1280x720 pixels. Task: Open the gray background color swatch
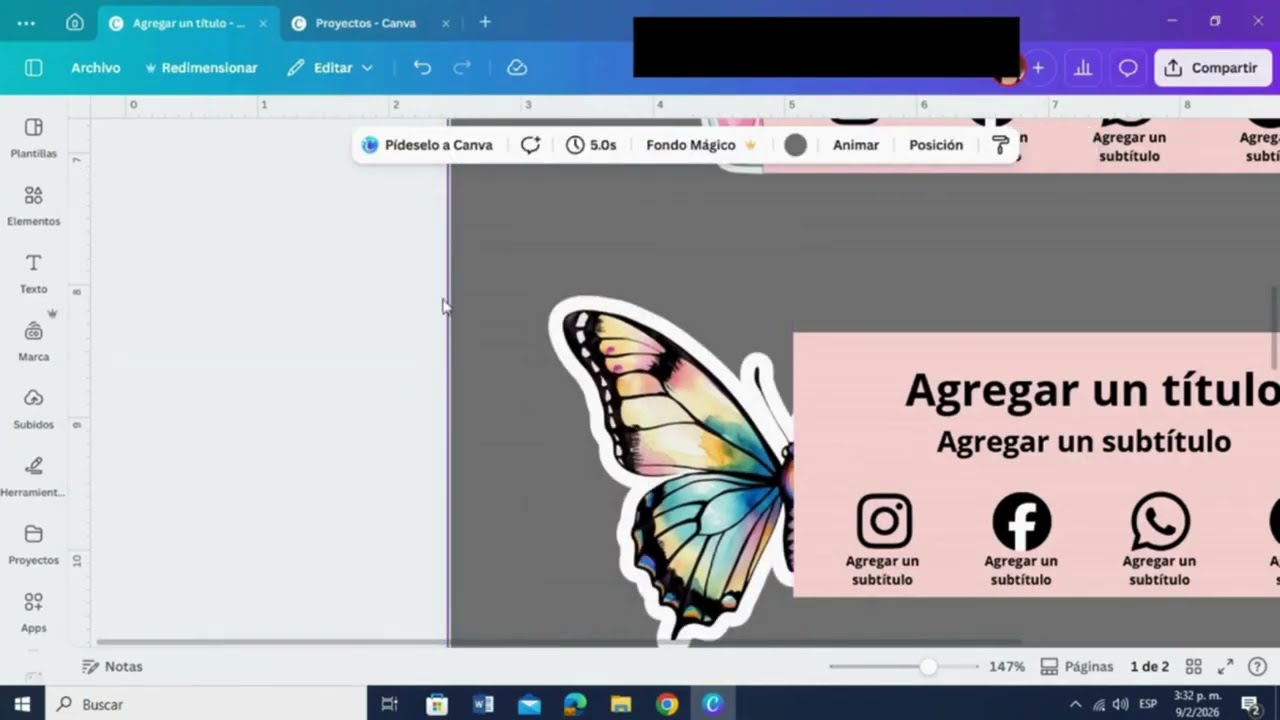[x=795, y=145]
